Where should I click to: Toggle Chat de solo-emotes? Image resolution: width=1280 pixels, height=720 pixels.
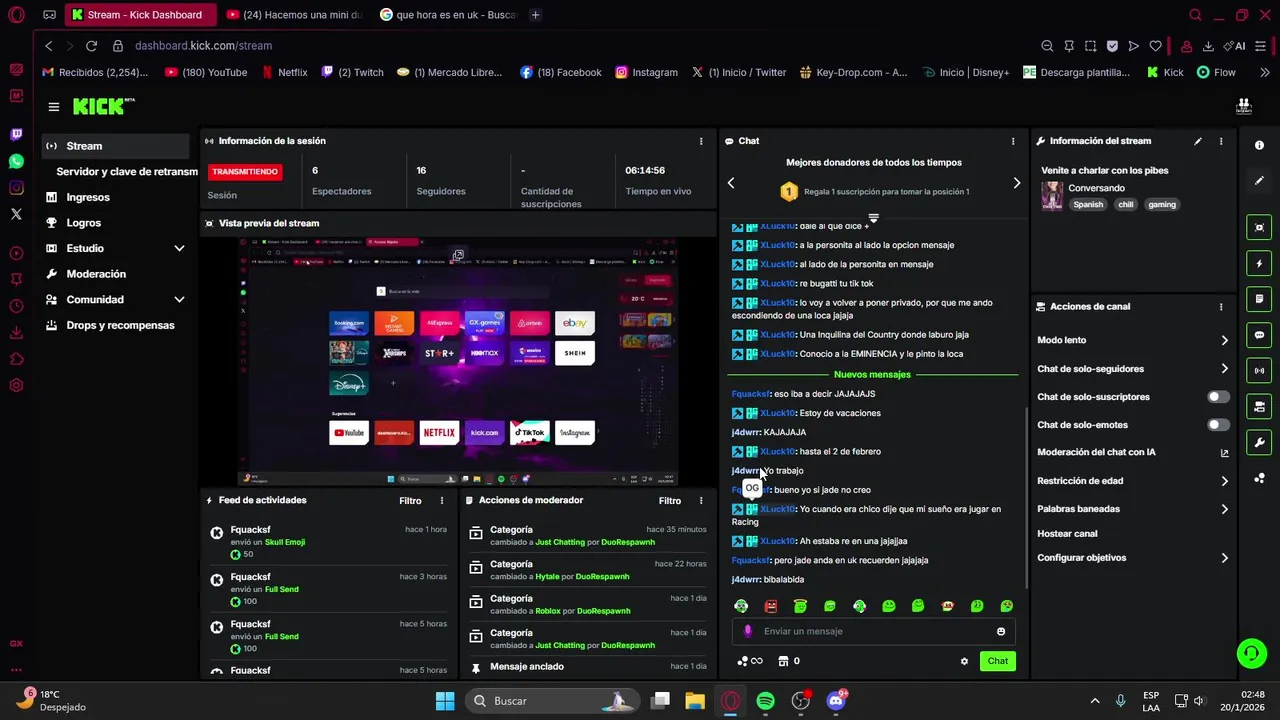pos(1218,425)
